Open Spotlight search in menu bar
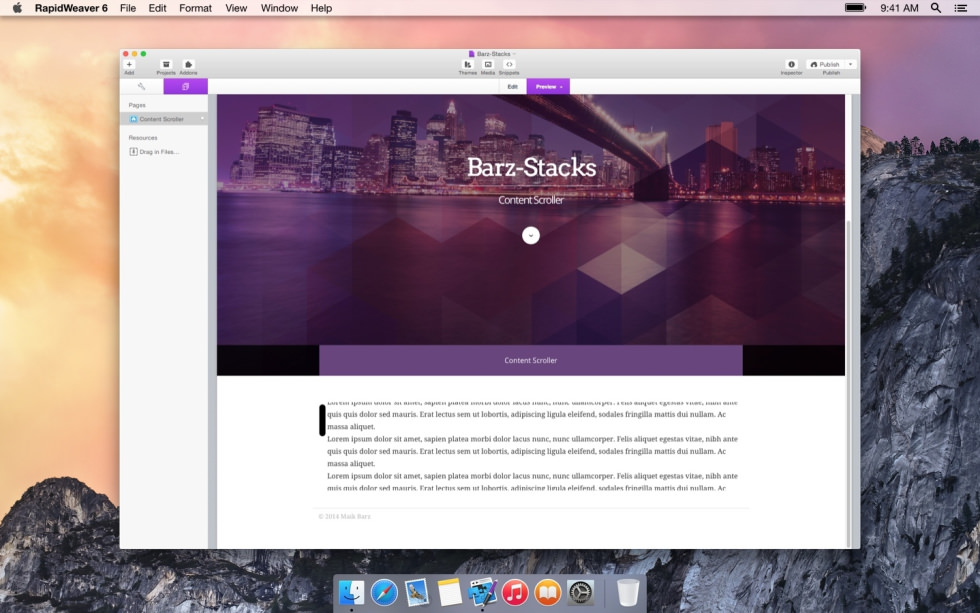This screenshot has height=613, width=980. click(x=936, y=8)
